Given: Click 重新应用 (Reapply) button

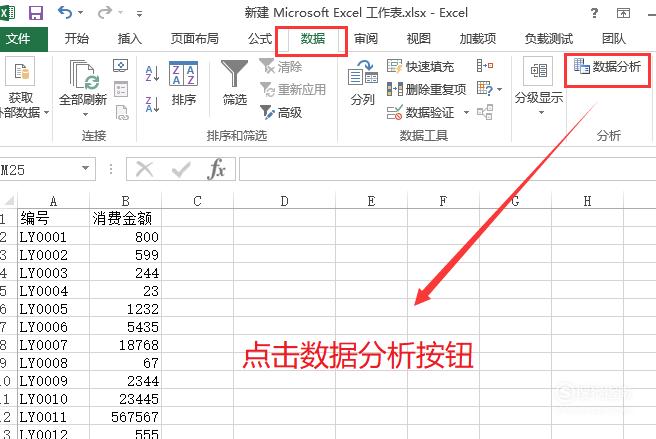Looking at the screenshot, I should coord(292,89).
